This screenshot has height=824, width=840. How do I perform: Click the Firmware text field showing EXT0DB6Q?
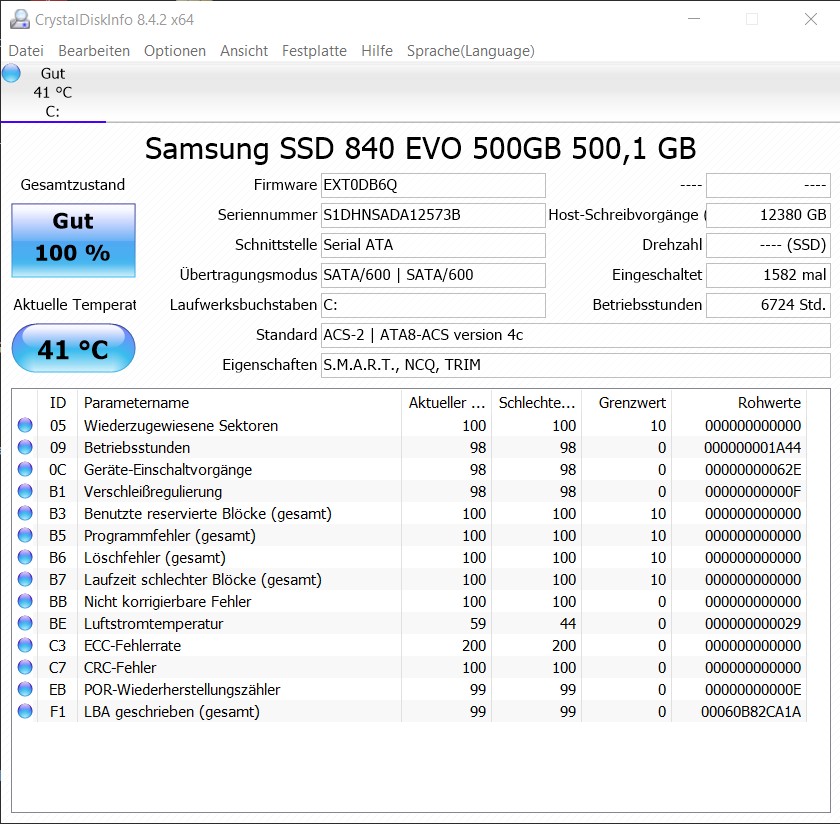tap(432, 185)
